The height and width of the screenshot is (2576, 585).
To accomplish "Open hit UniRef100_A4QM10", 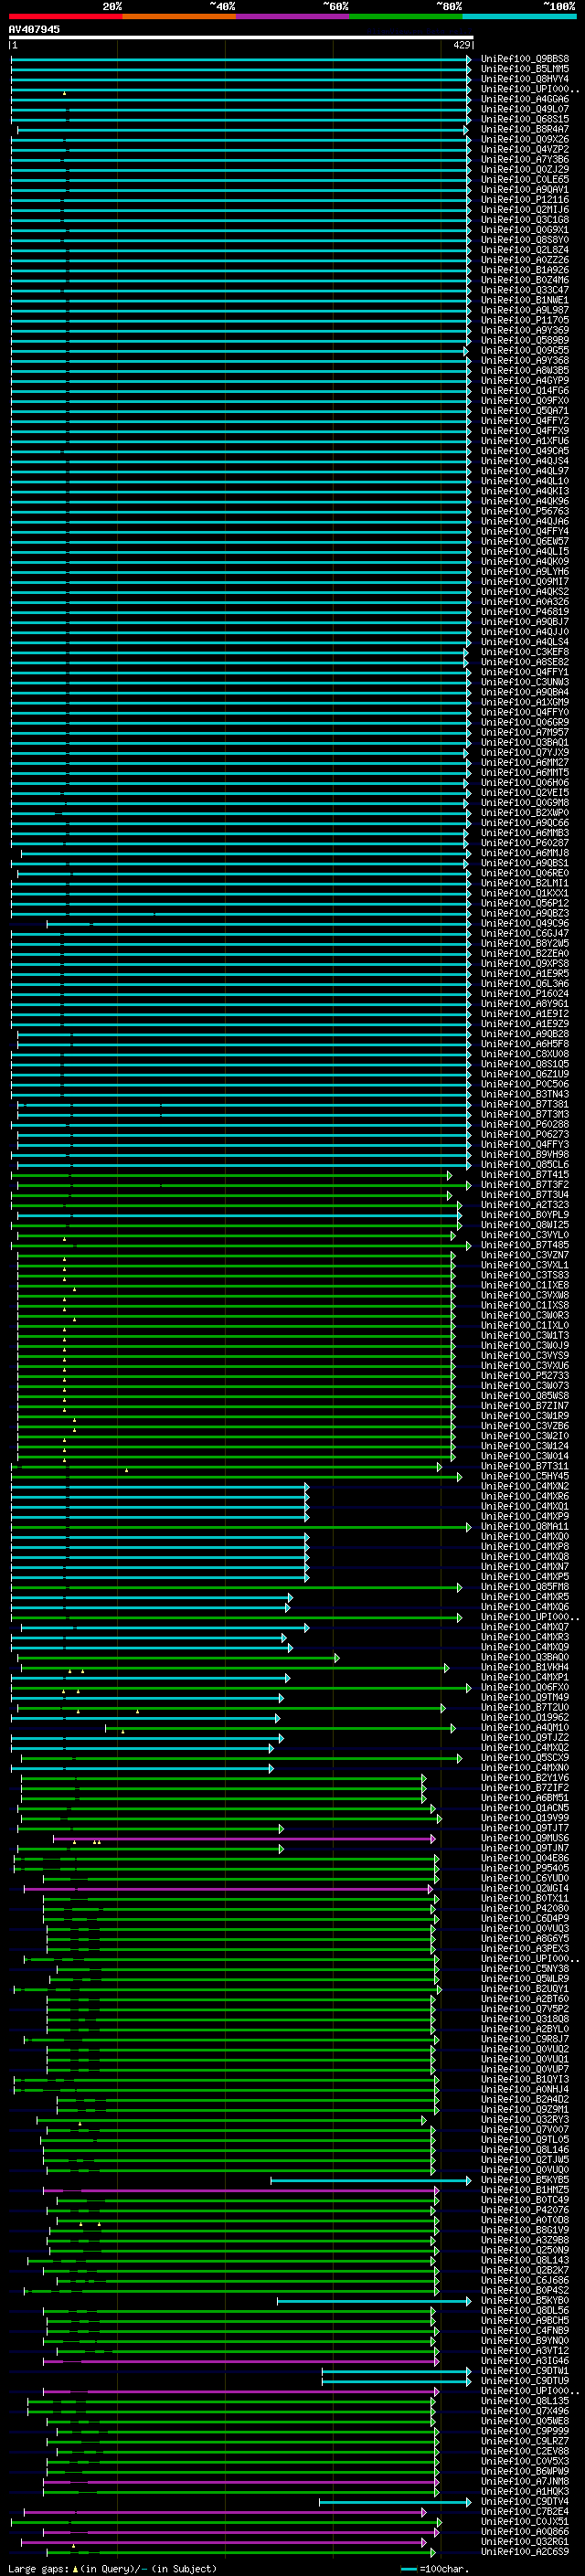I will click(x=525, y=1727).
